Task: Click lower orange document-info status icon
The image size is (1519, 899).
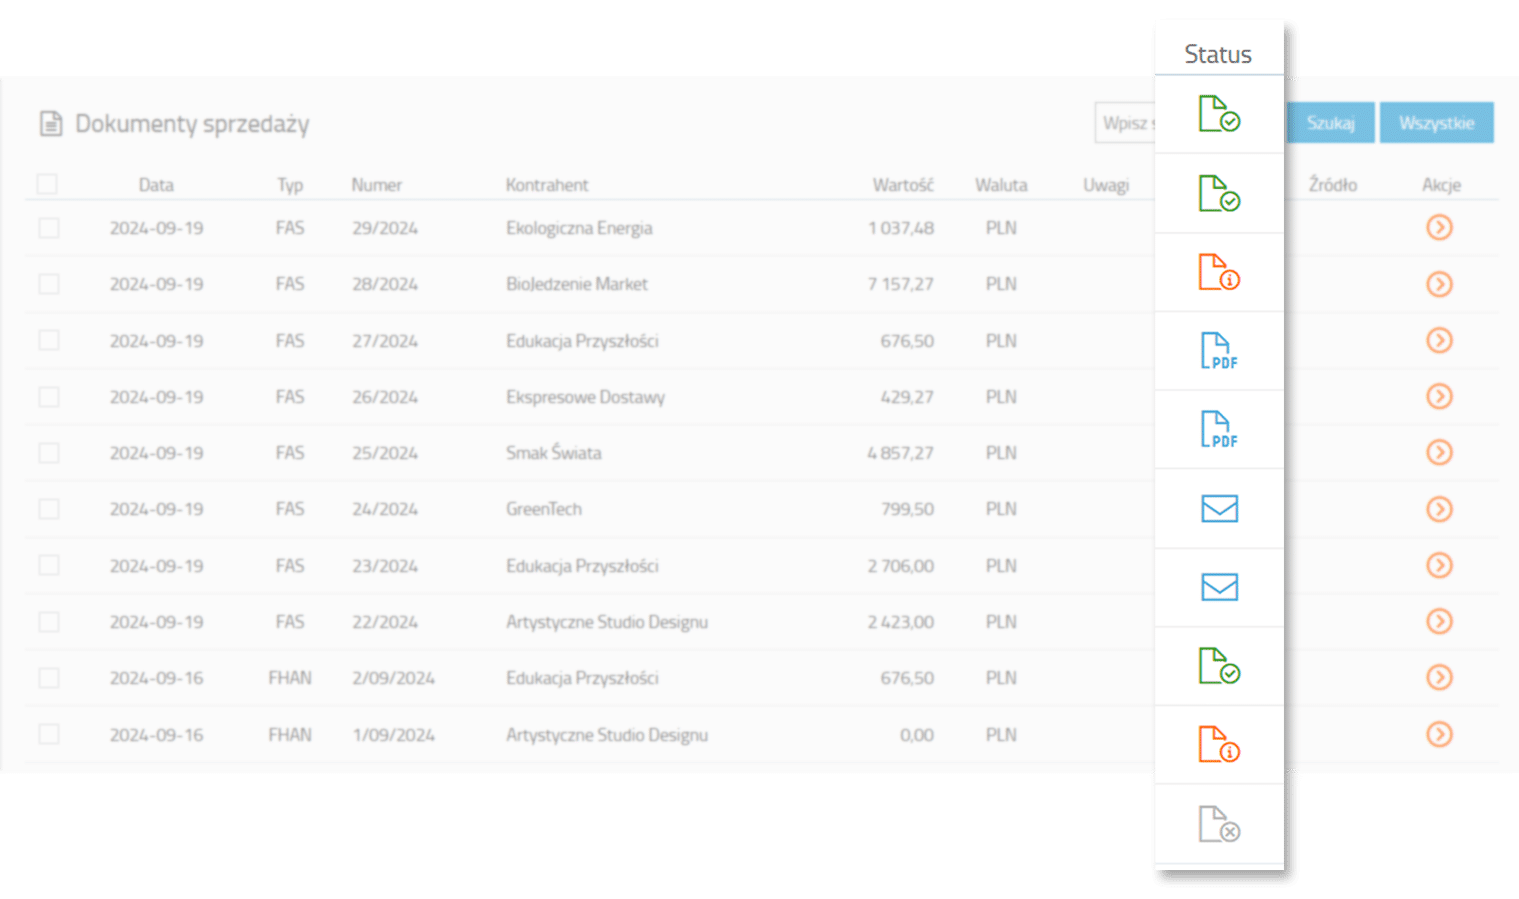Action: [x=1219, y=745]
